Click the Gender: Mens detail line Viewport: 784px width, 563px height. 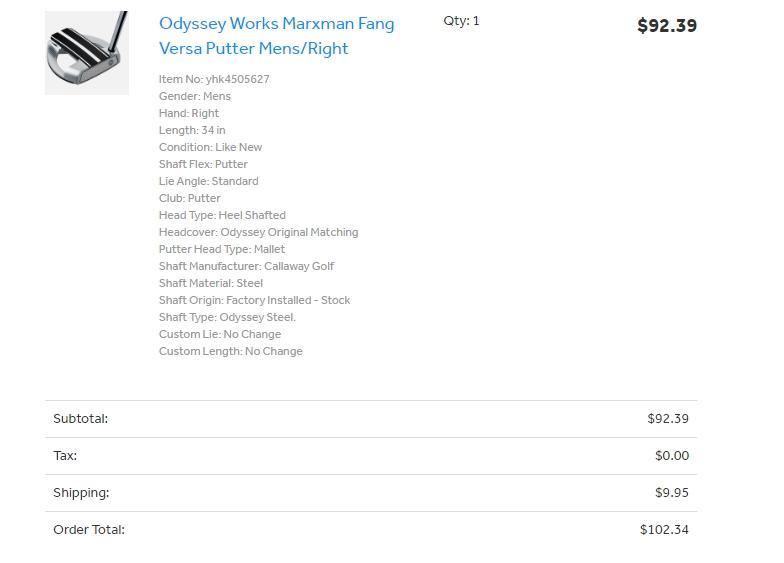point(195,96)
